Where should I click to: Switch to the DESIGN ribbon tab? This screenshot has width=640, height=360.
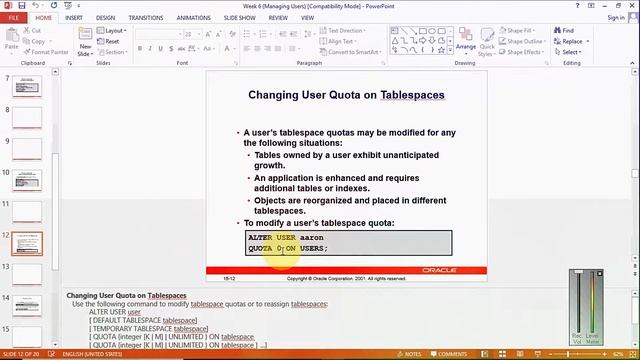click(105, 18)
